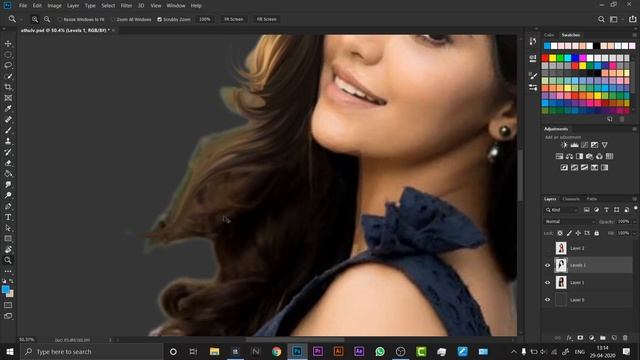Image resolution: width=640 pixels, height=360 pixels.
Task: Pick the red swatch in Swatches
Action: pos(545,58)
